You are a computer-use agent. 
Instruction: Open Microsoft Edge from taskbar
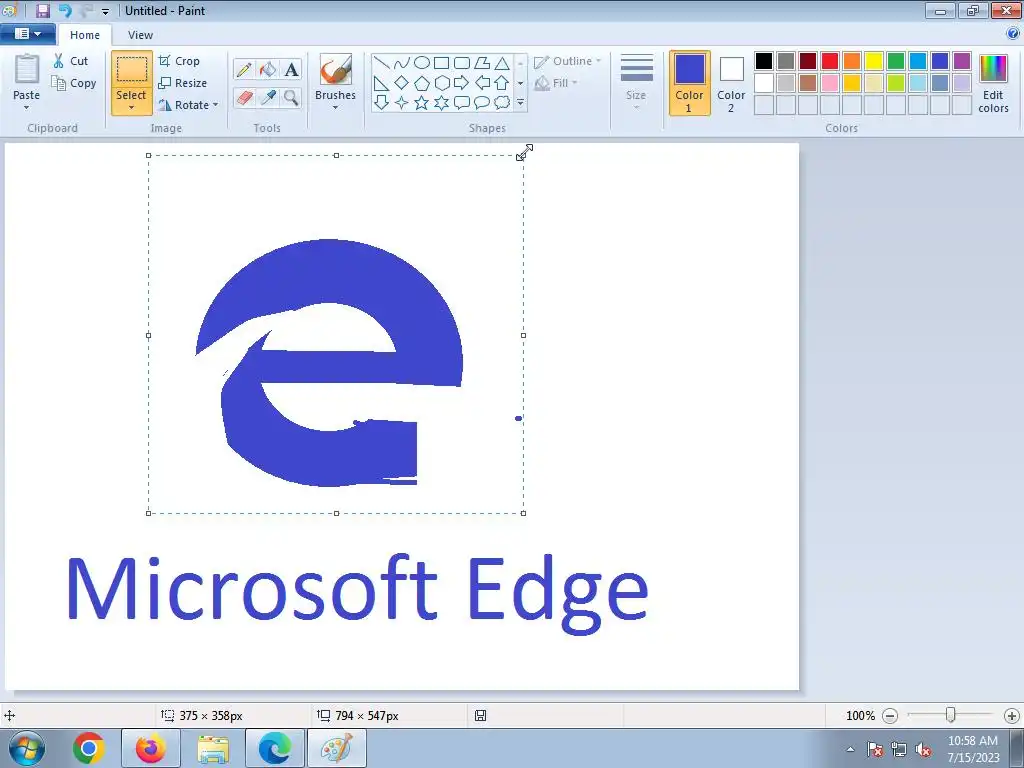point(275,748)
